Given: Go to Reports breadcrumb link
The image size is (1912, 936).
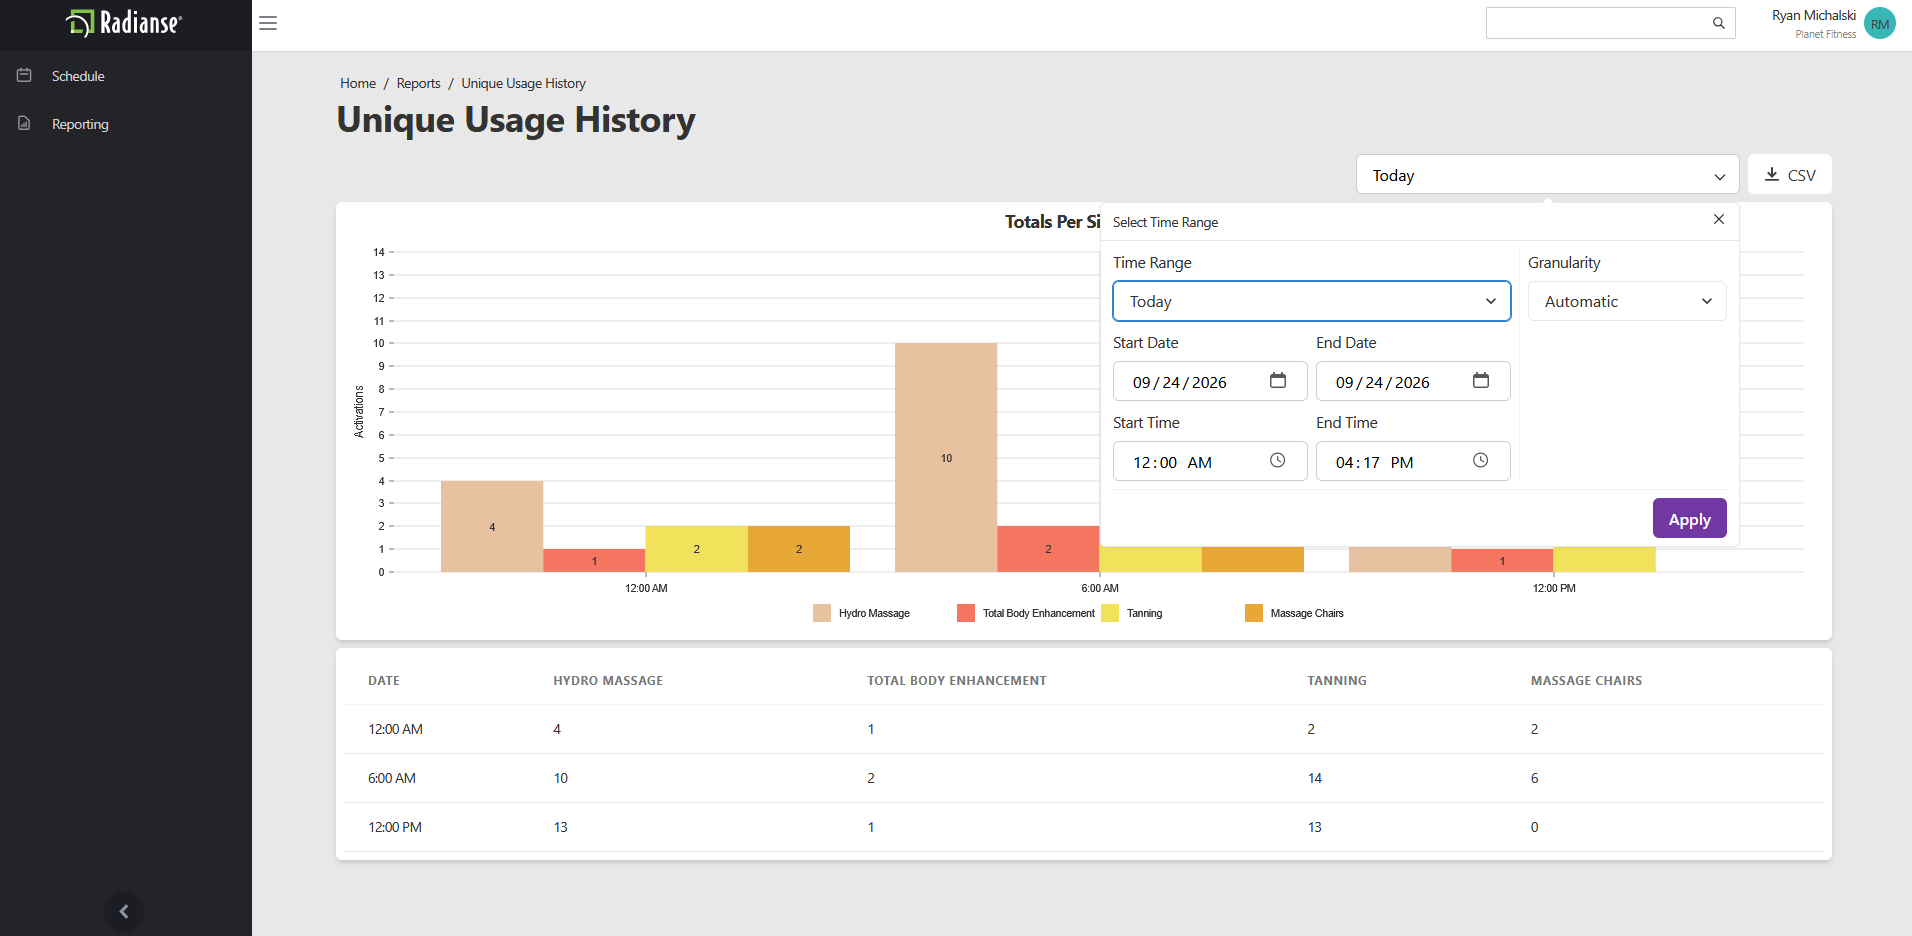Looking at the screenshot, I should 418,83.
